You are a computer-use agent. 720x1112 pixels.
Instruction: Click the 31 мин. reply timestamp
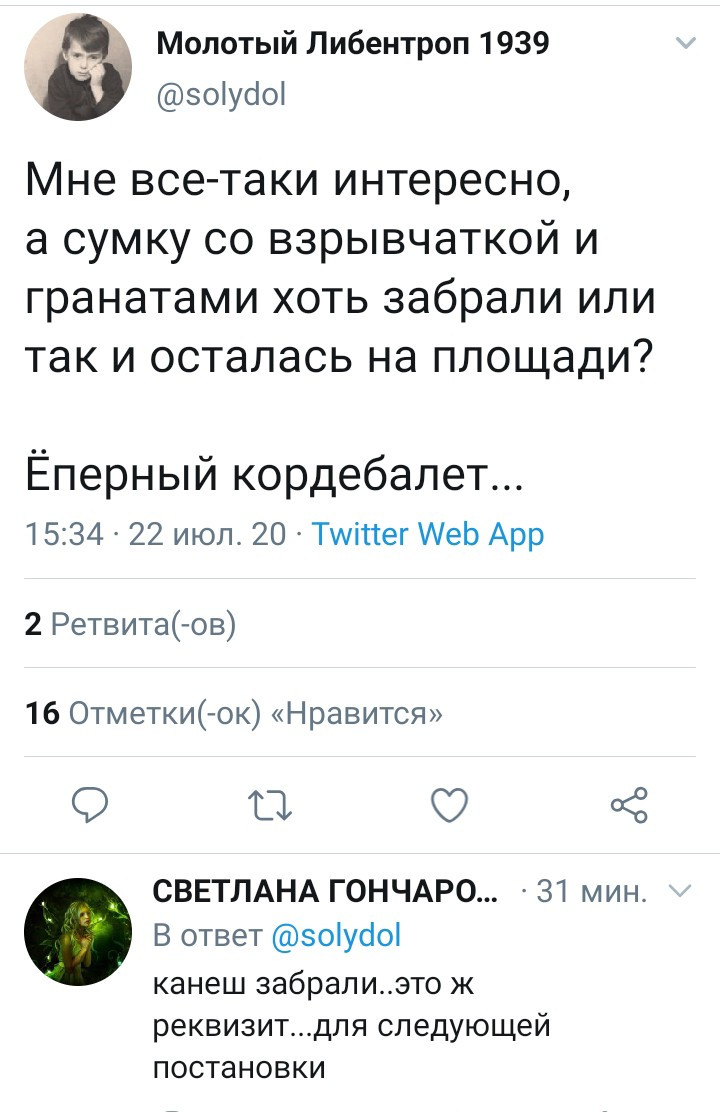[x=594, y=891]
